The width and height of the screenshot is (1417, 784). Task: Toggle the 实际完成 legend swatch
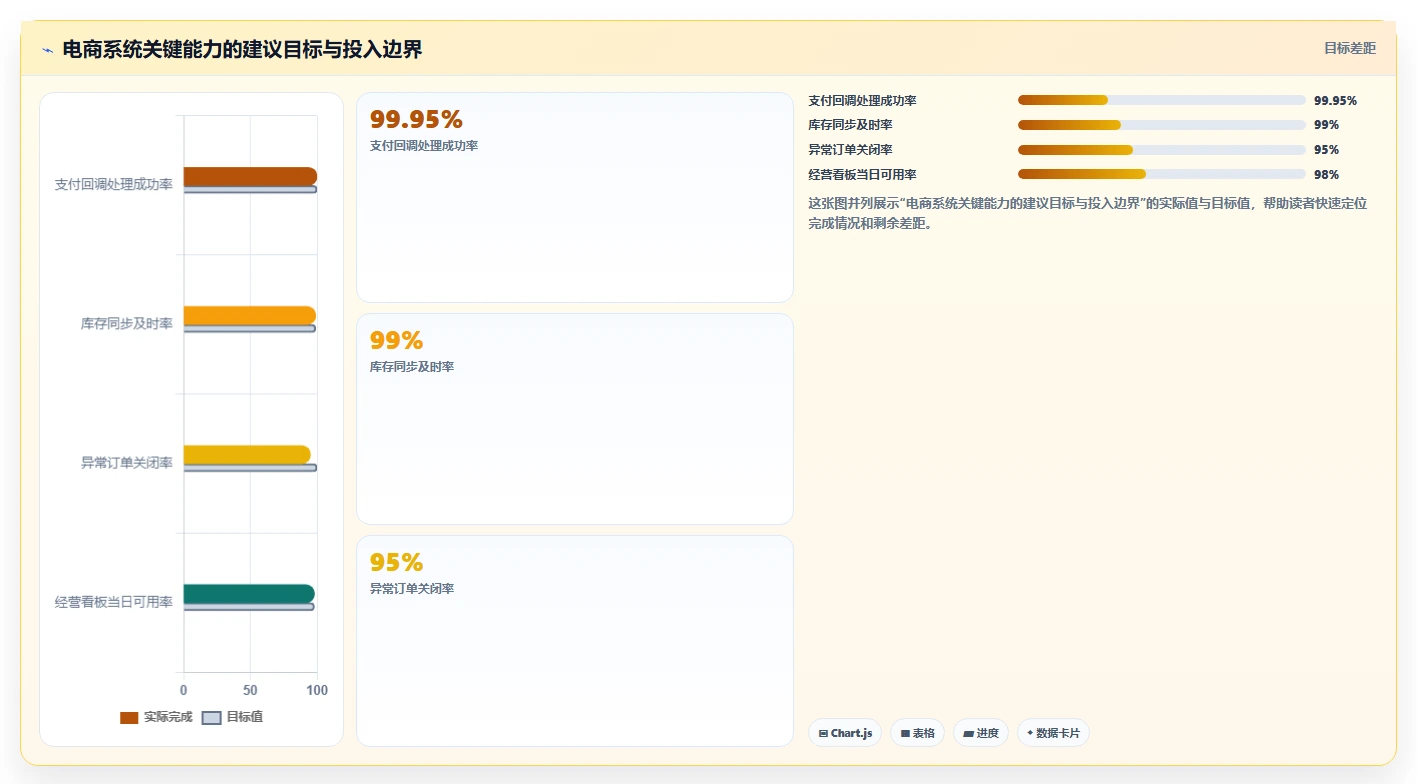tap(129, 718)
